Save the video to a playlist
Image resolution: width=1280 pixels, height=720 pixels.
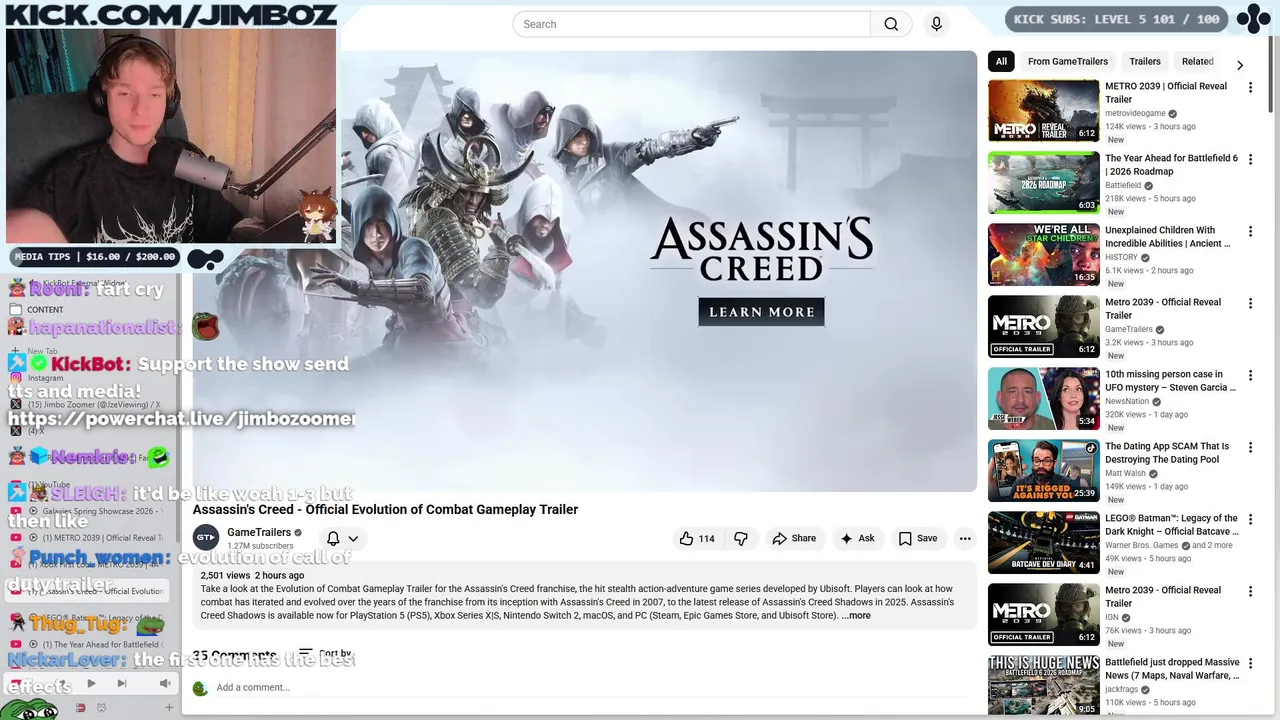[917, 538]
